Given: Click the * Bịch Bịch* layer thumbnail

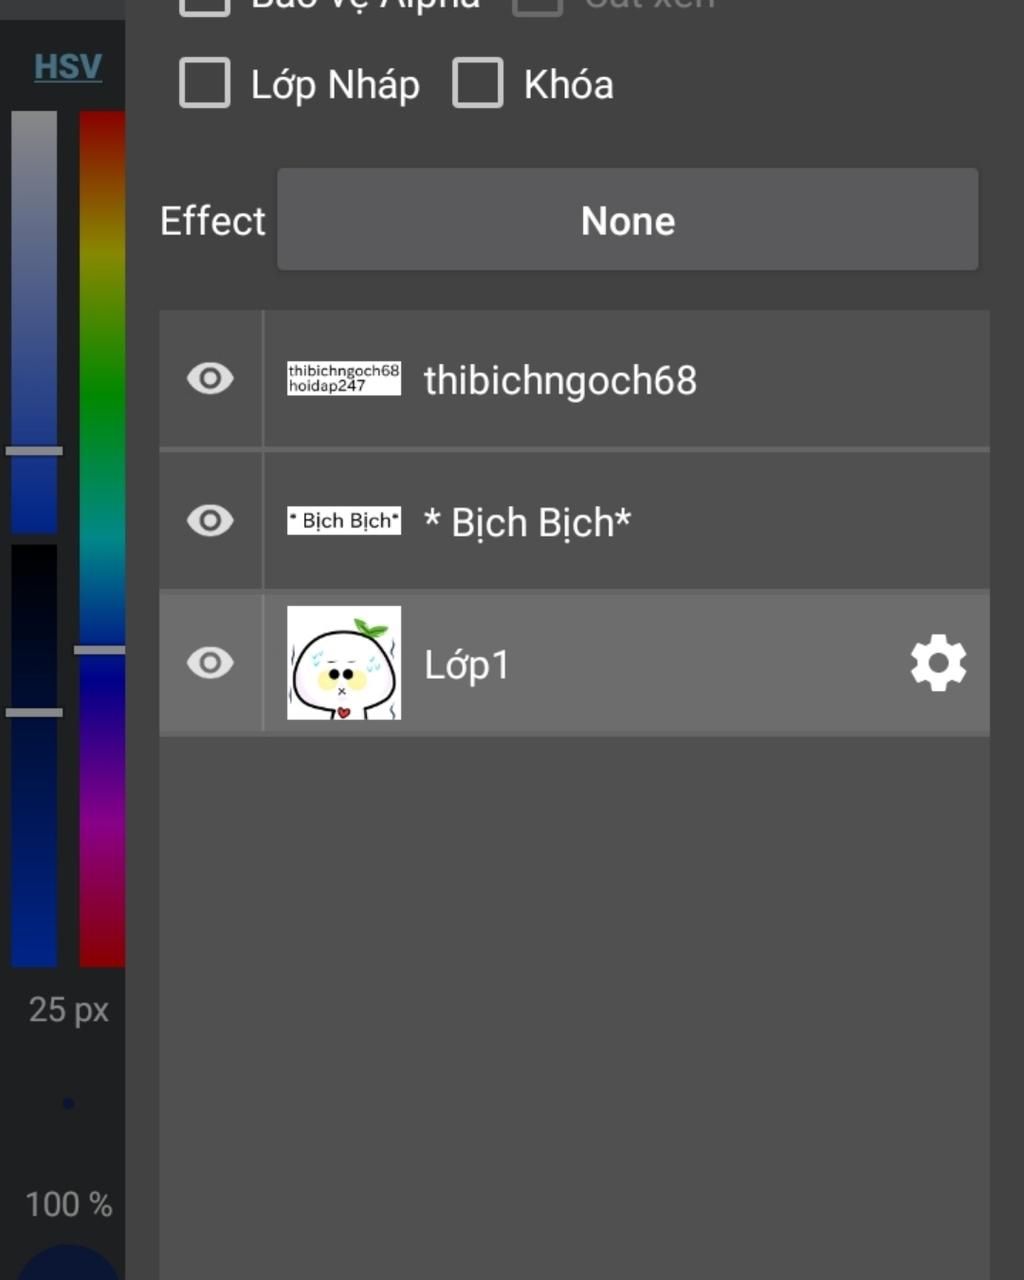Looking at the screenshot, I should pos(344,521).
